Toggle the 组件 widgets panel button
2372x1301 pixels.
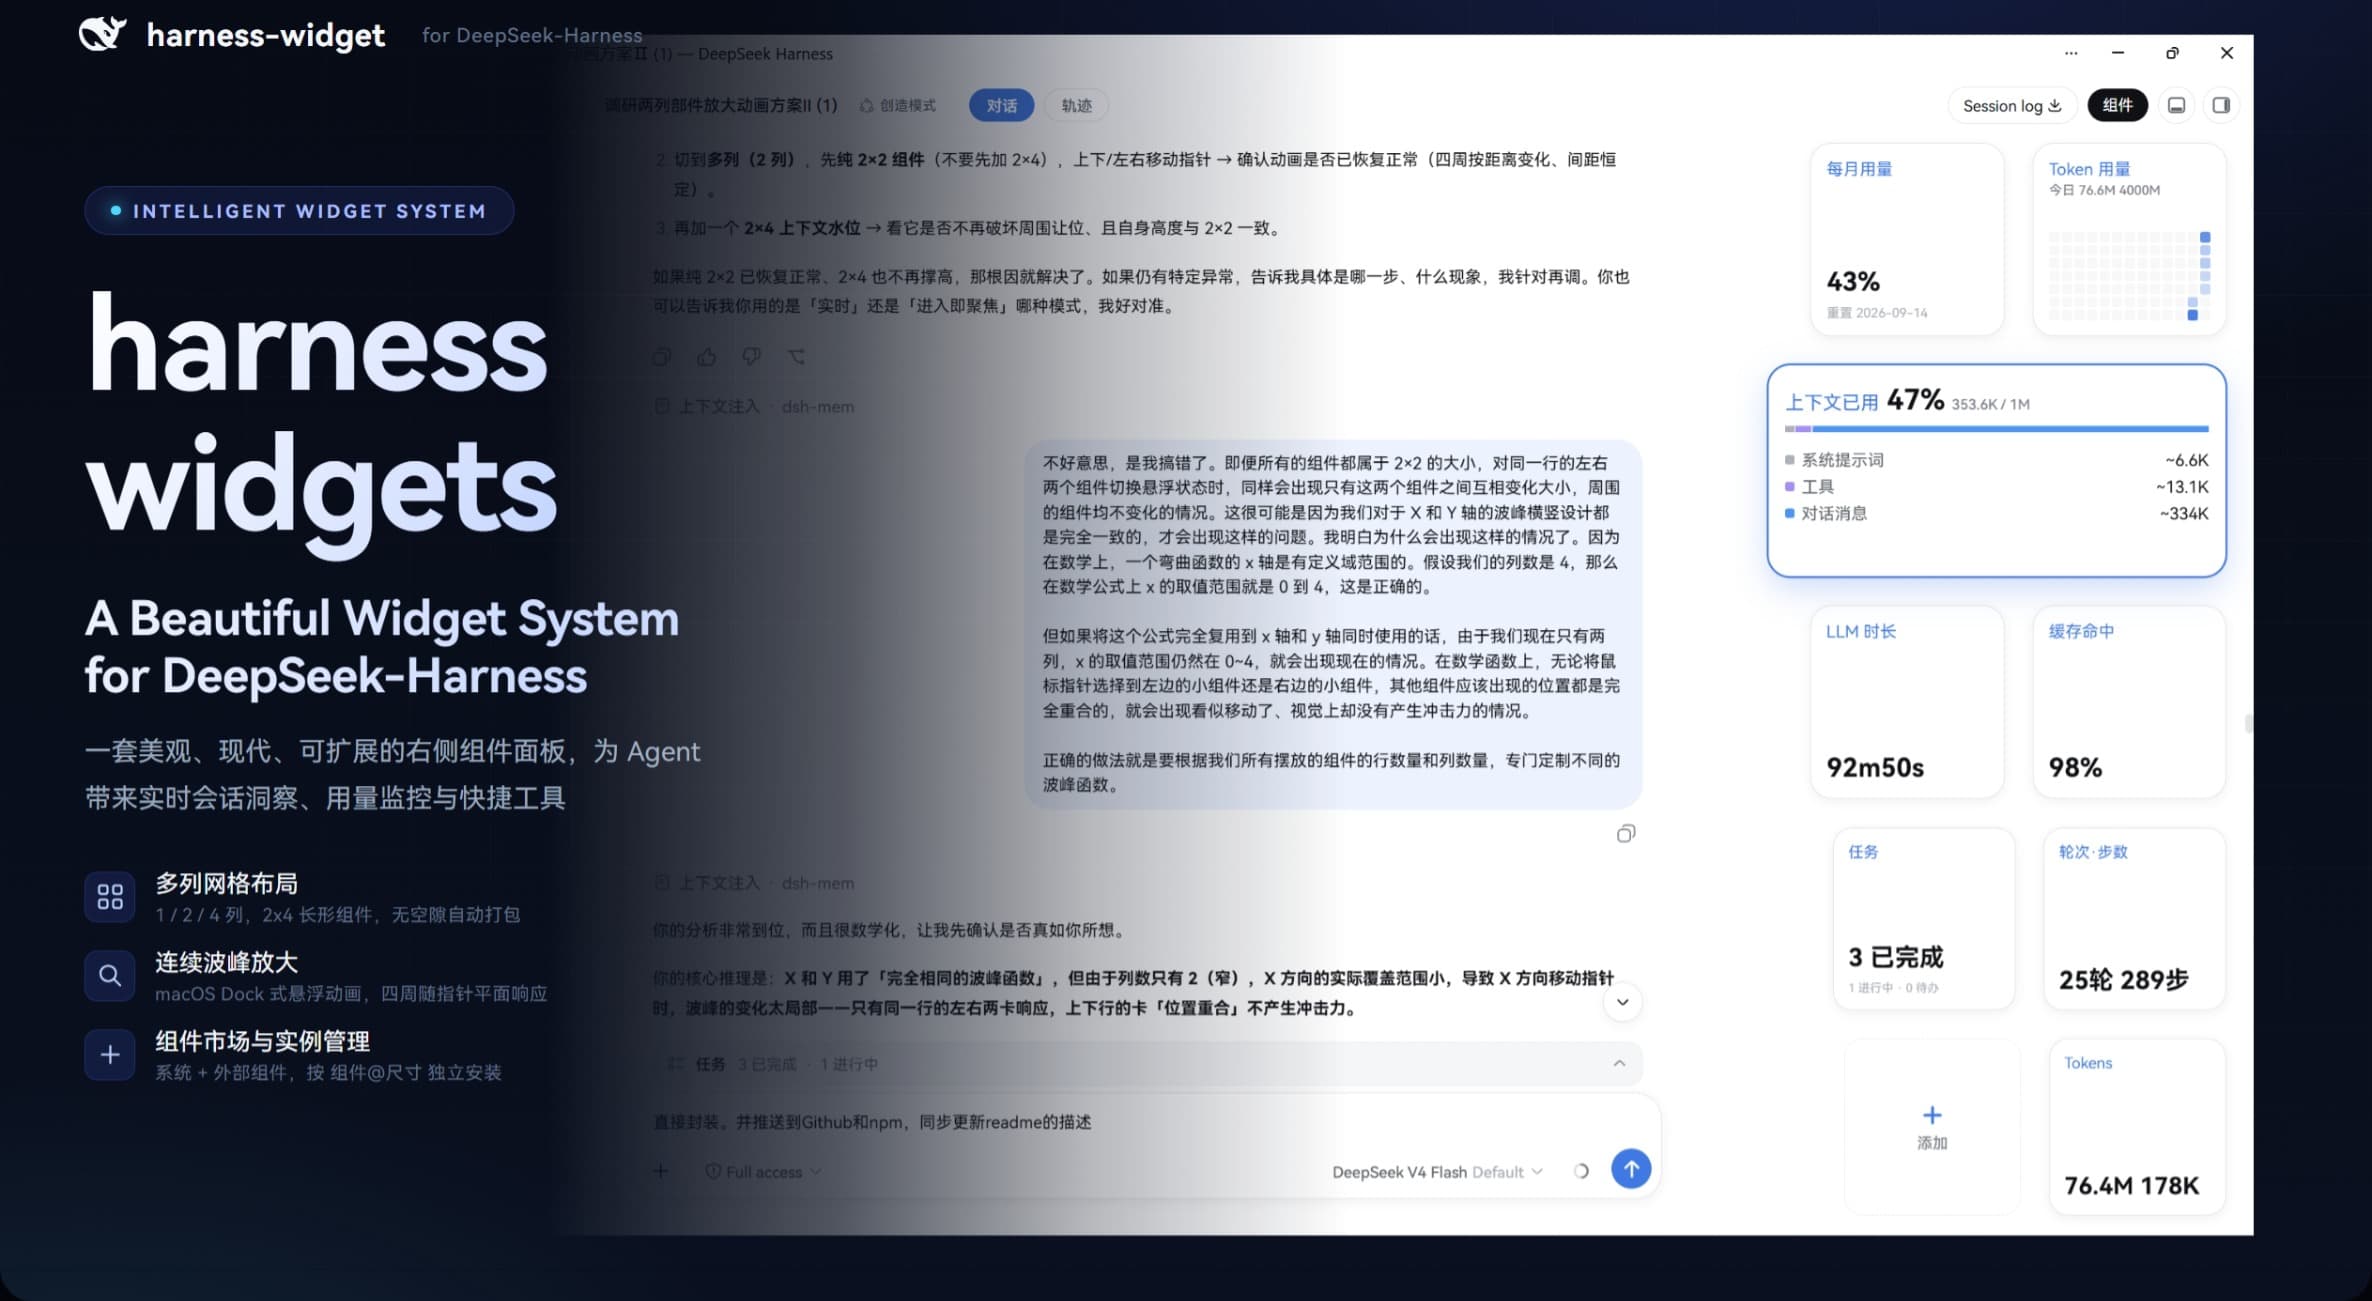2117,105
